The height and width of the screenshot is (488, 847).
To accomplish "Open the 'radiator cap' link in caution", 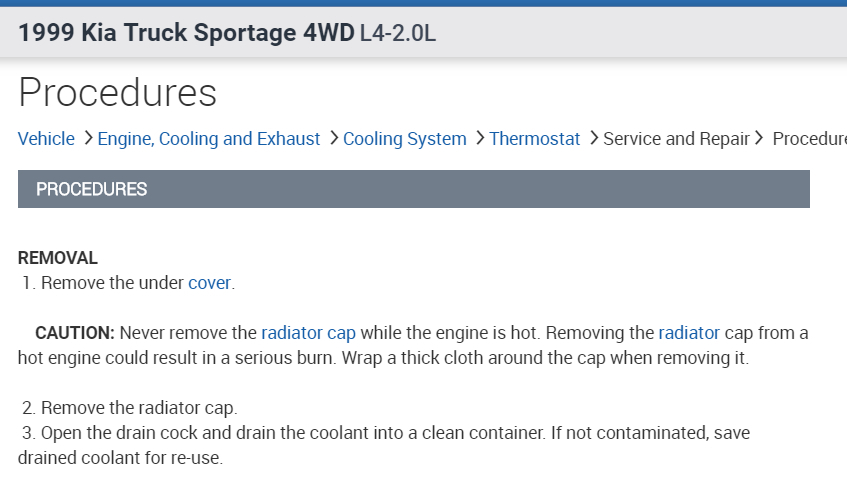I will pos(308,333).
